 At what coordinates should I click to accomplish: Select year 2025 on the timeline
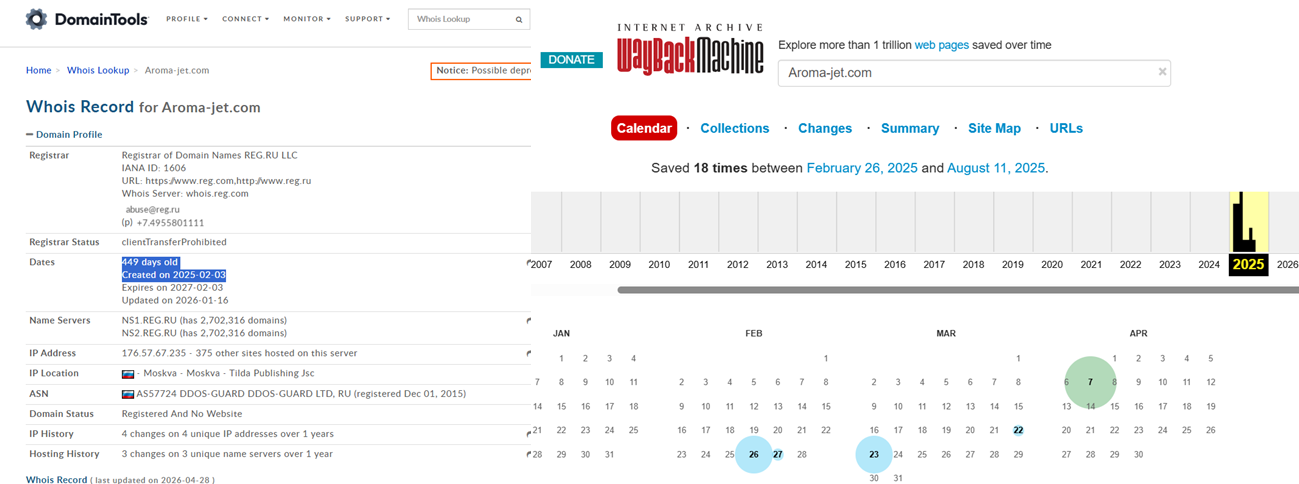[x=1248, y=265]
